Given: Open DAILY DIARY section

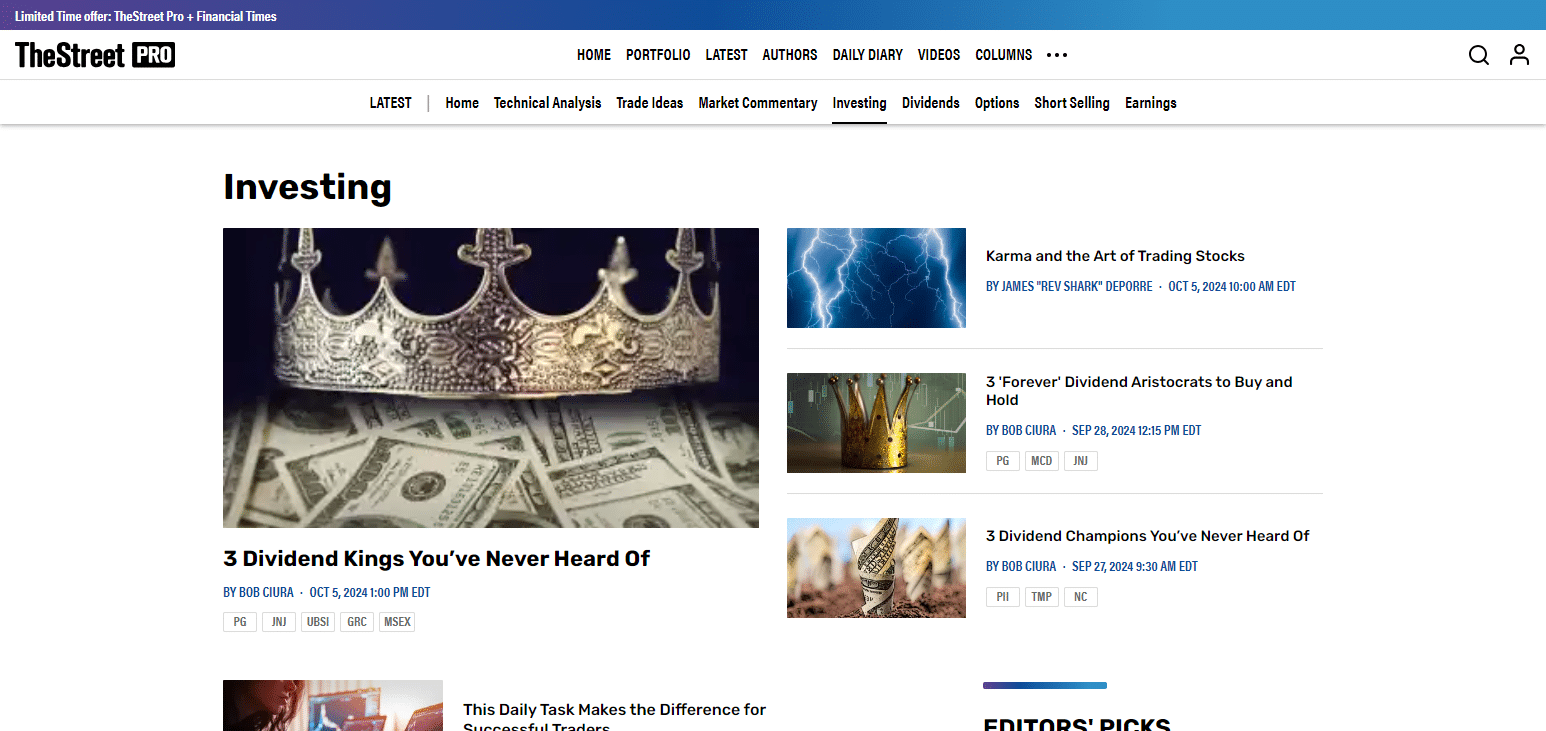Looking at the screenshot, I should (x=868, y=55).
